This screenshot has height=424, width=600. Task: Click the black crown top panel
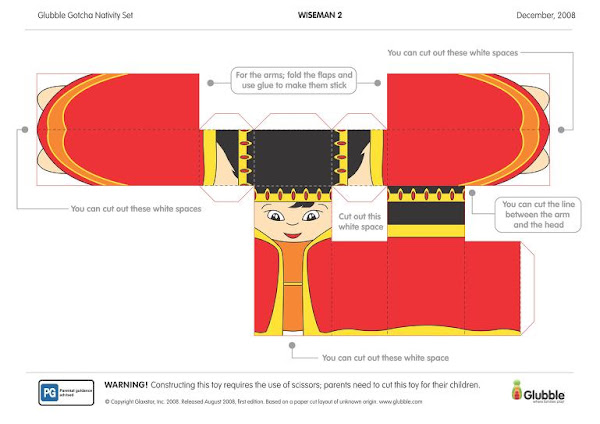point(293,158)
